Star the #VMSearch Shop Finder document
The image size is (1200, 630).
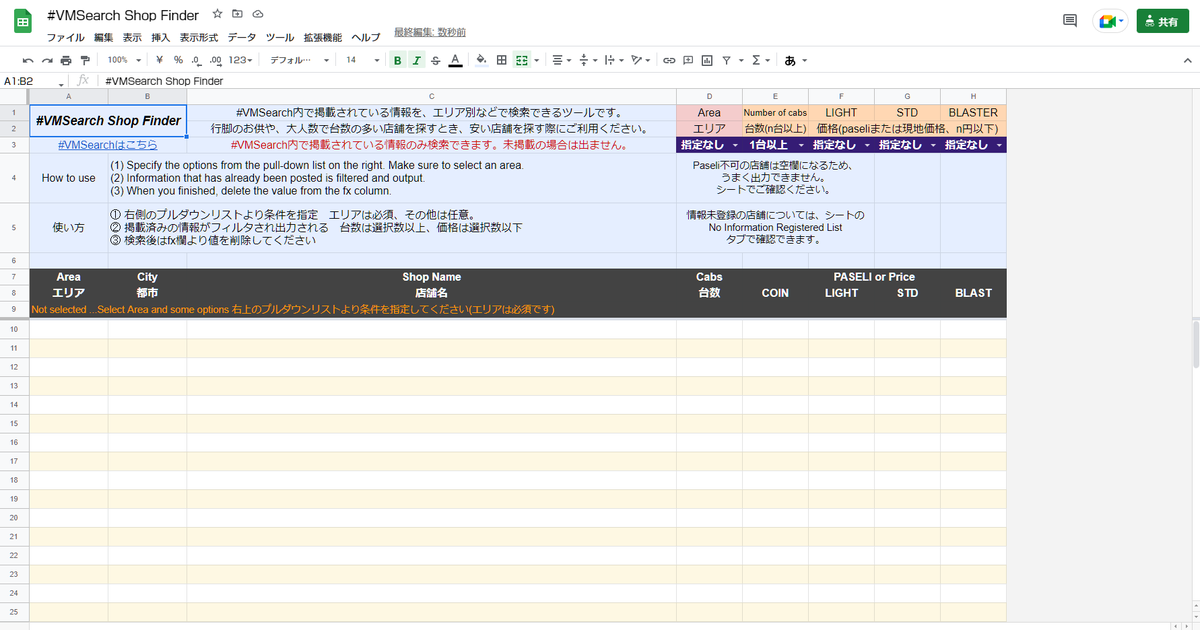(217, 15)
